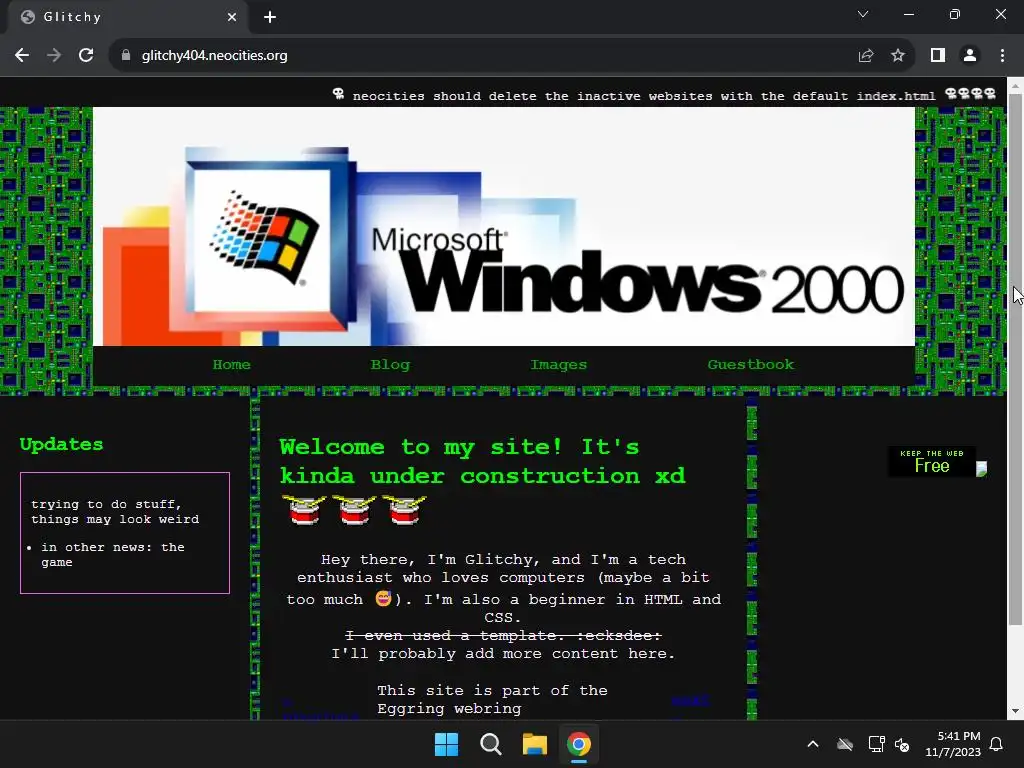Open a new browser tab
This screenshot has height=768, width=1024.
pyautogui.click(x=270, y=17)
